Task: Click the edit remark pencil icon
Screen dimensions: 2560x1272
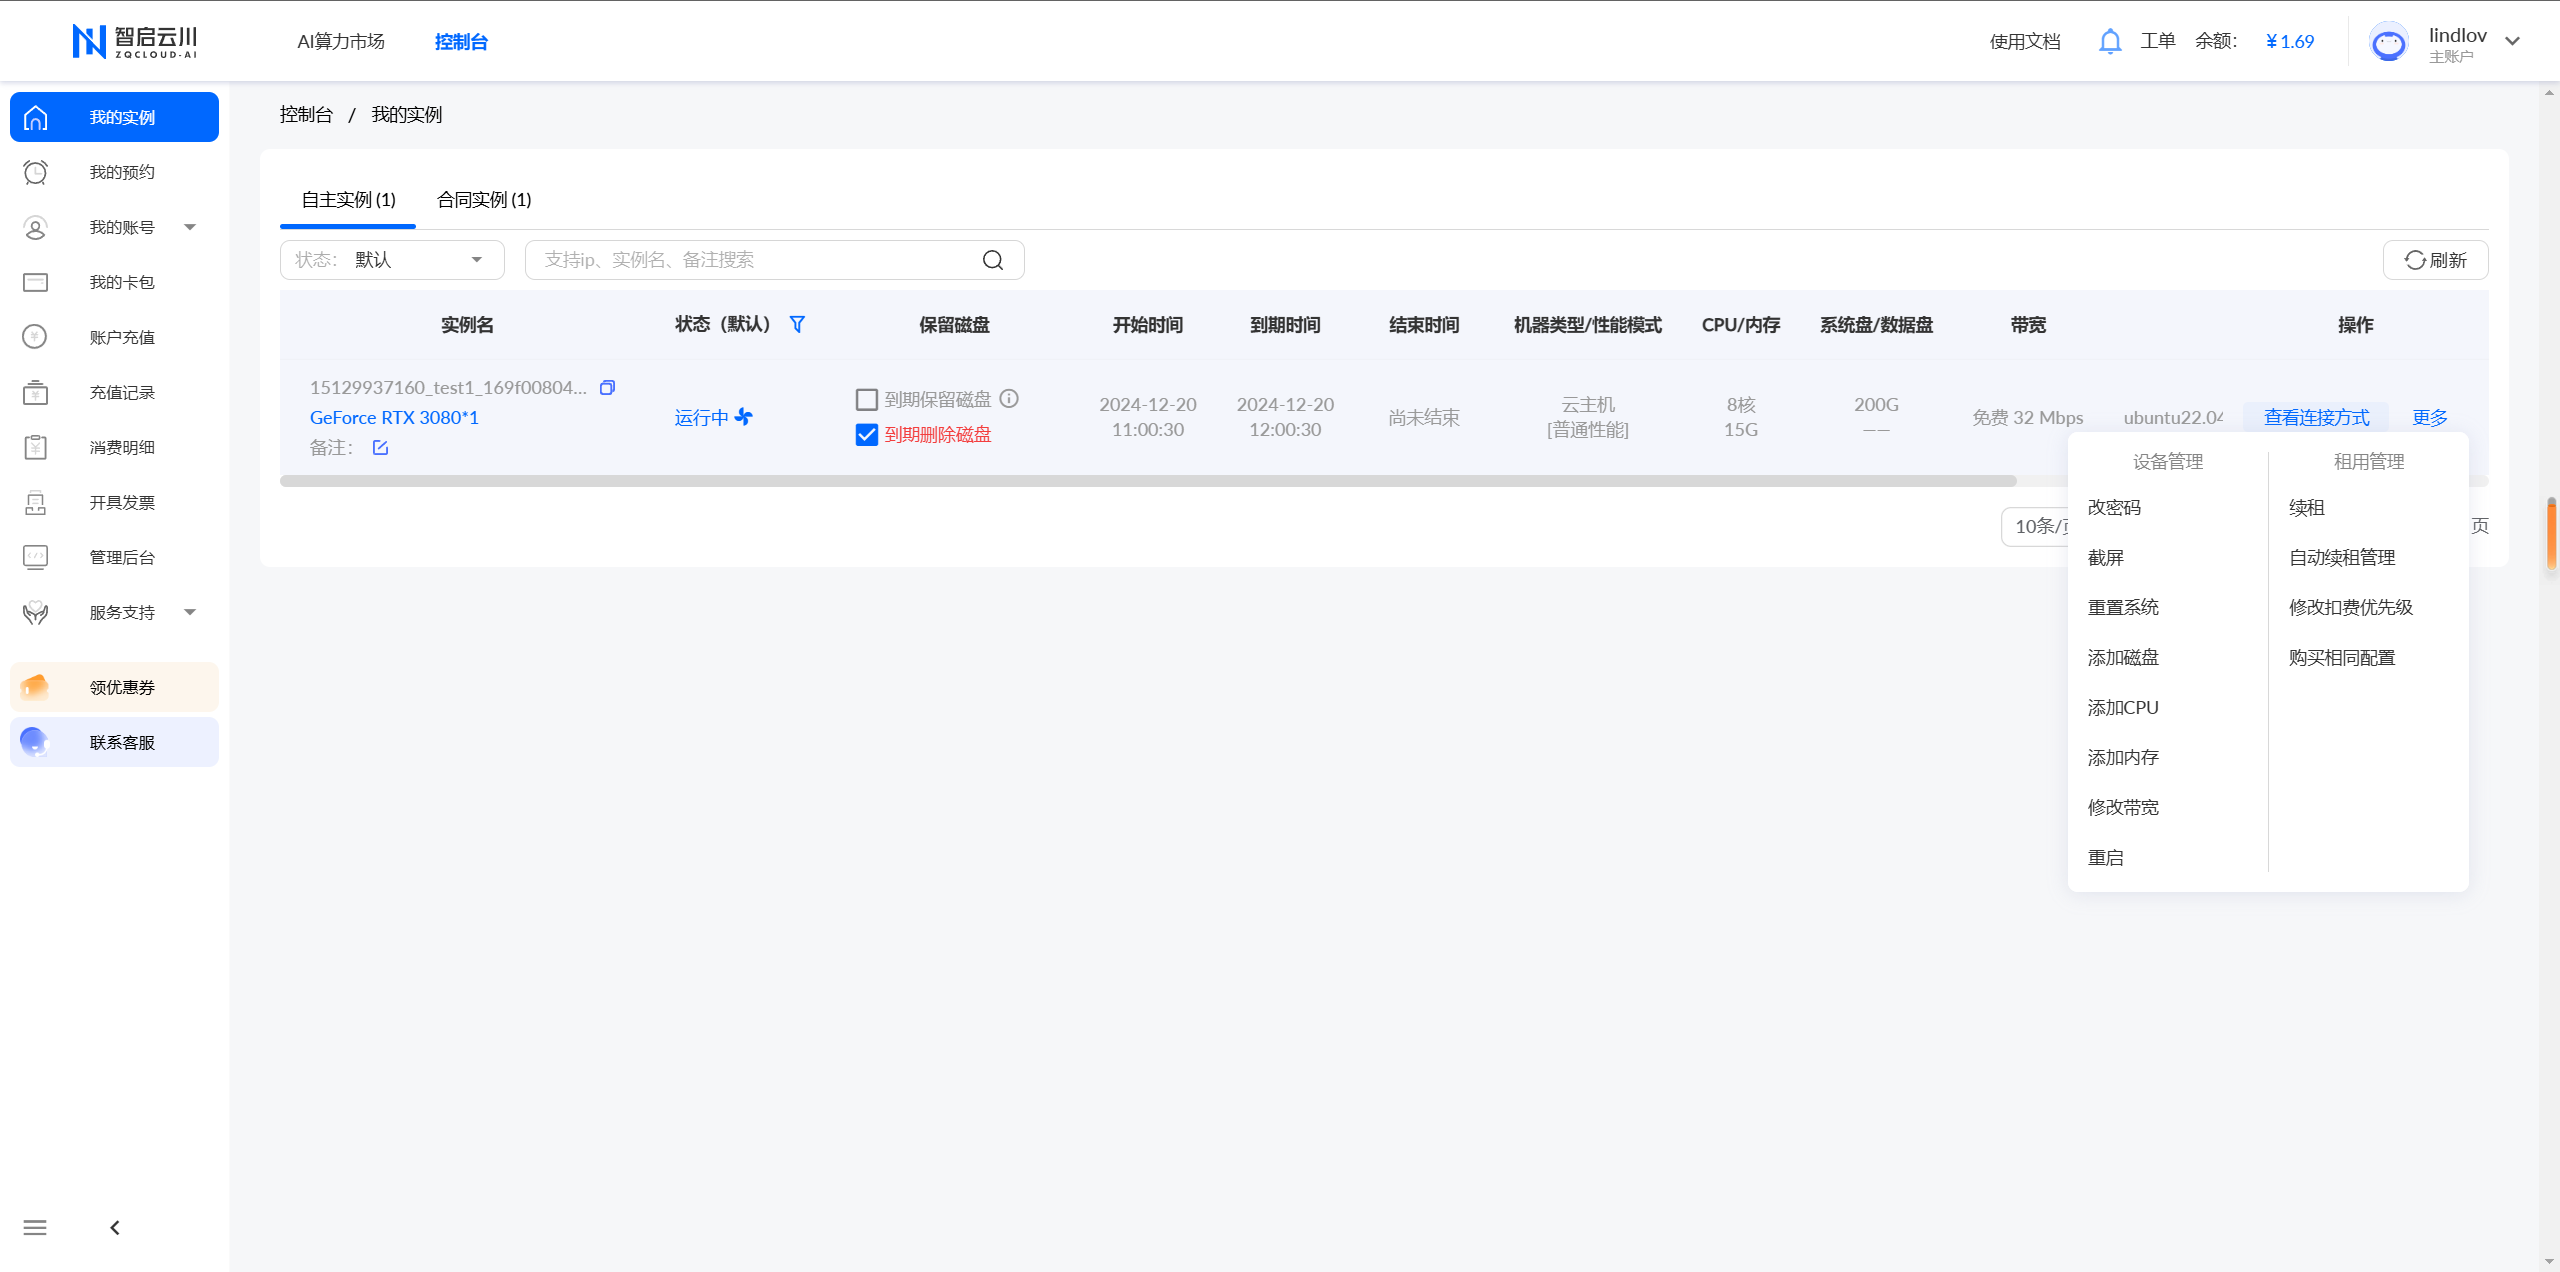Action: (x=380, y=447)
